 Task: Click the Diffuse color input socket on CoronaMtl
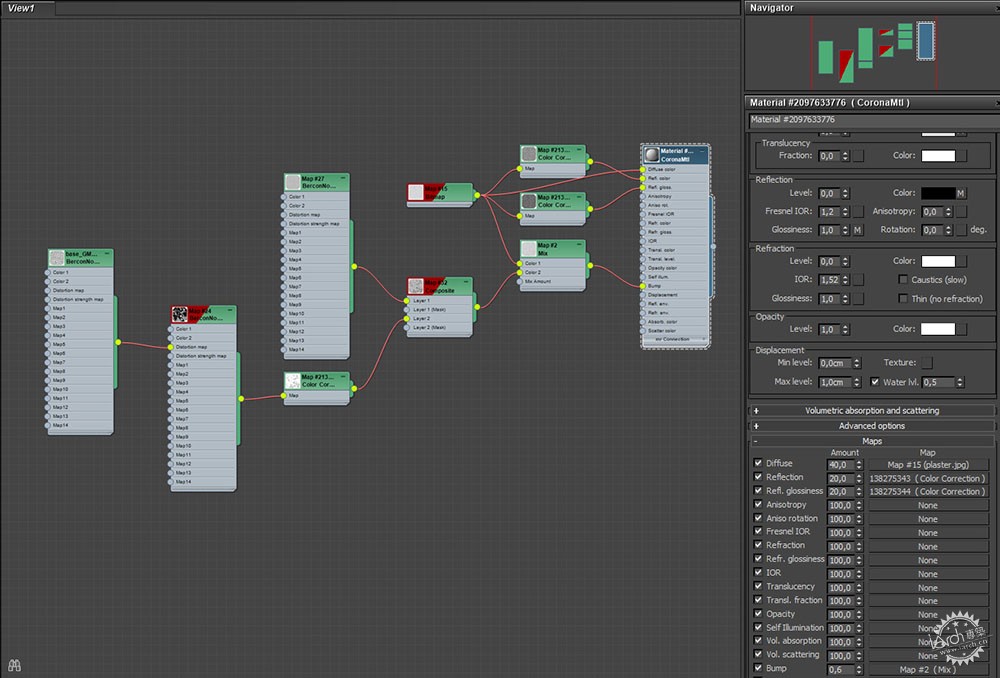pyautogui.click(x=643, y=170)
